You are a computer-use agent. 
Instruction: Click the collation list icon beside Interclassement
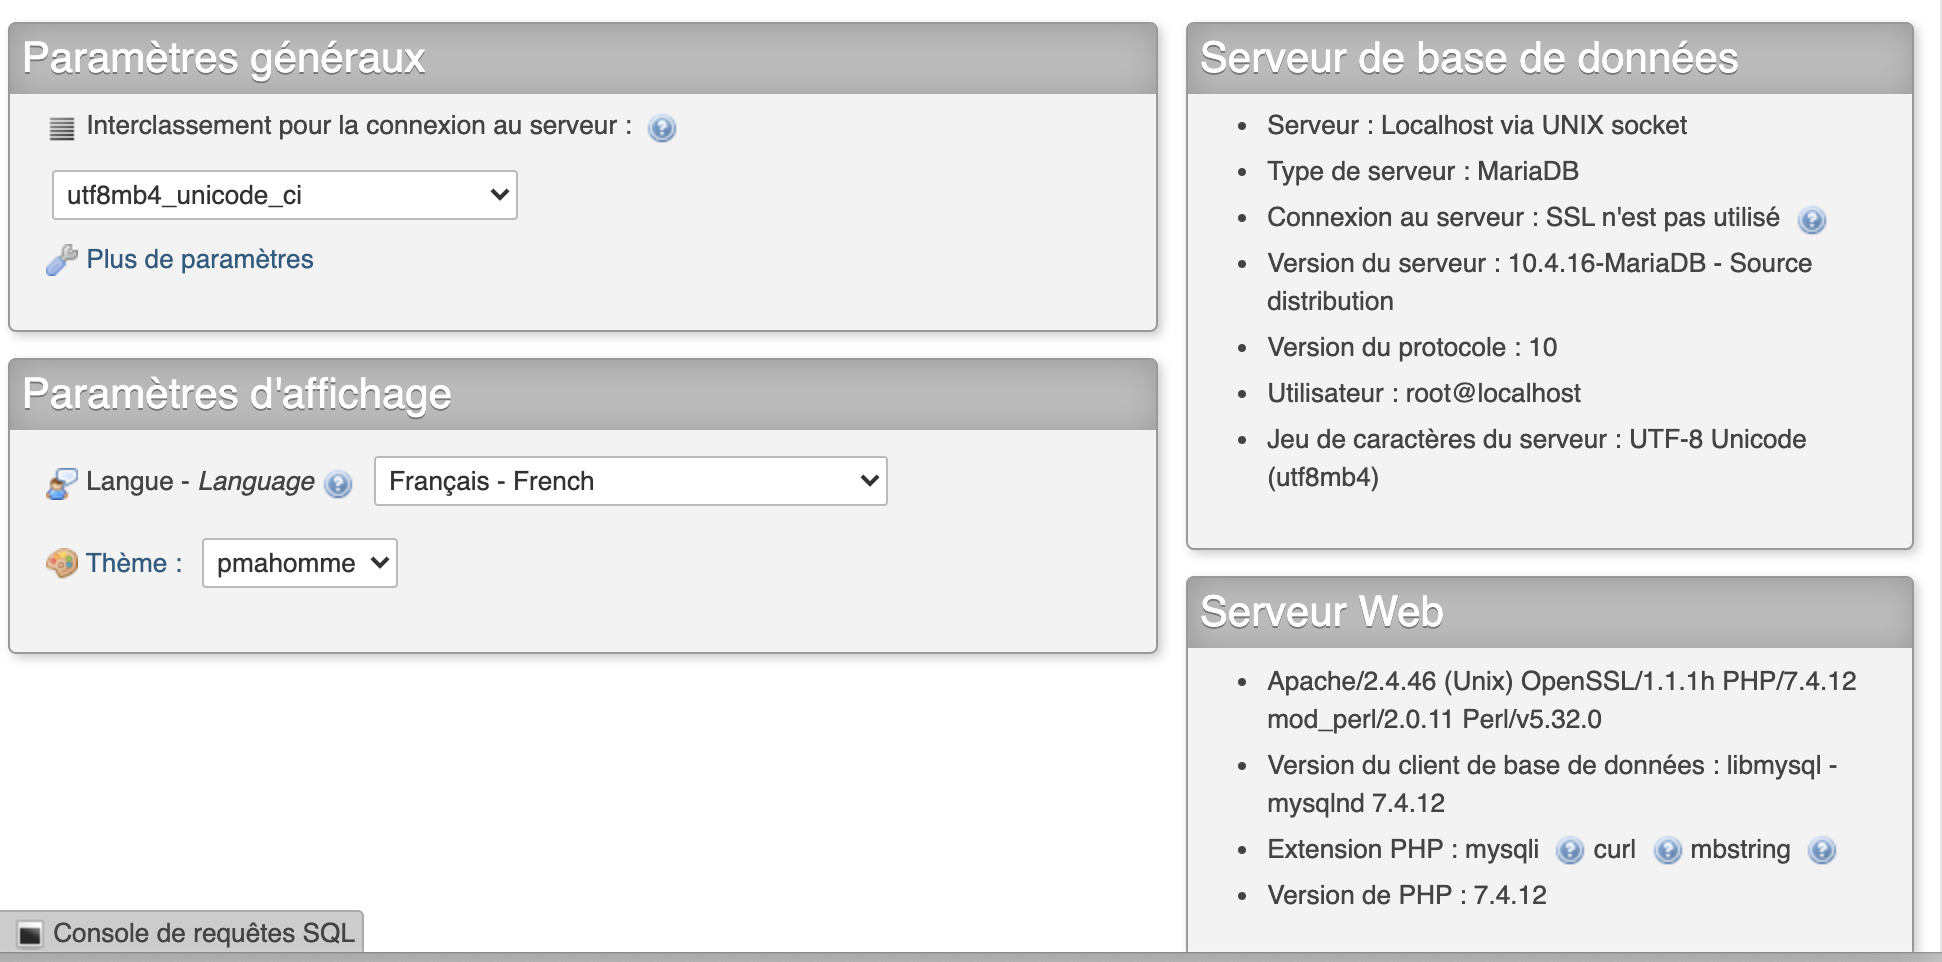(x=62, y=128)
